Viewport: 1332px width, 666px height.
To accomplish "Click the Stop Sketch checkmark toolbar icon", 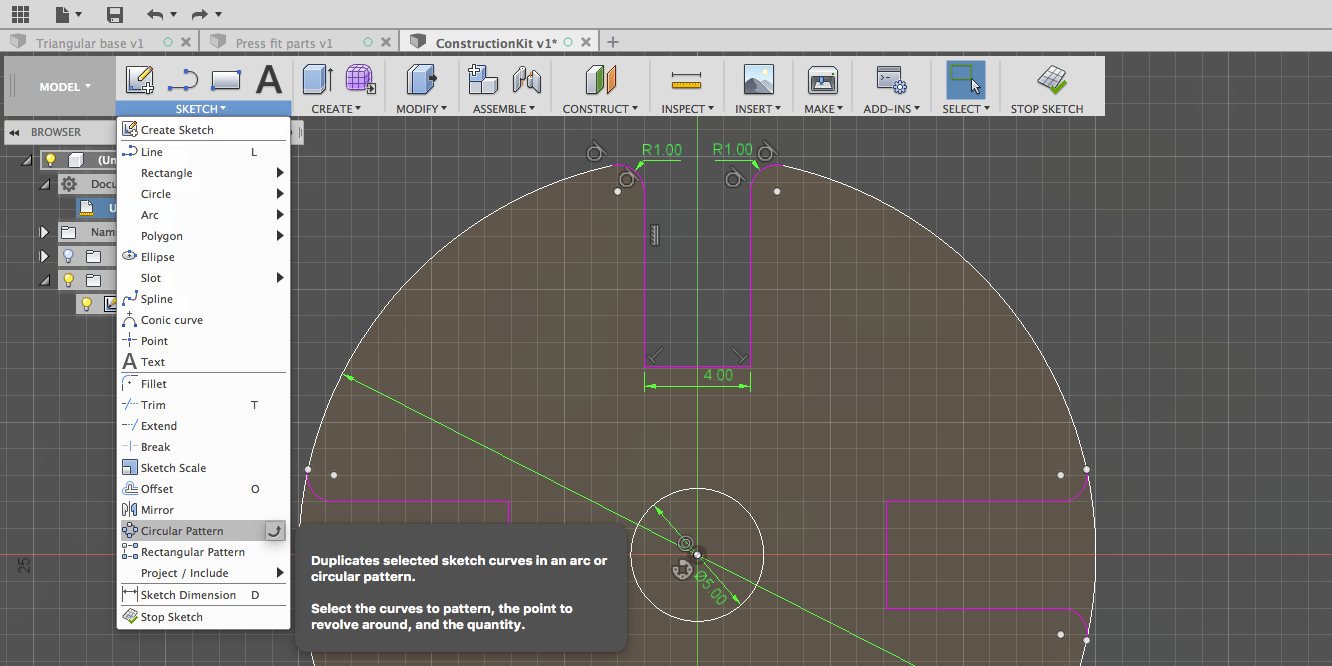I will (x=1052, y=80).
